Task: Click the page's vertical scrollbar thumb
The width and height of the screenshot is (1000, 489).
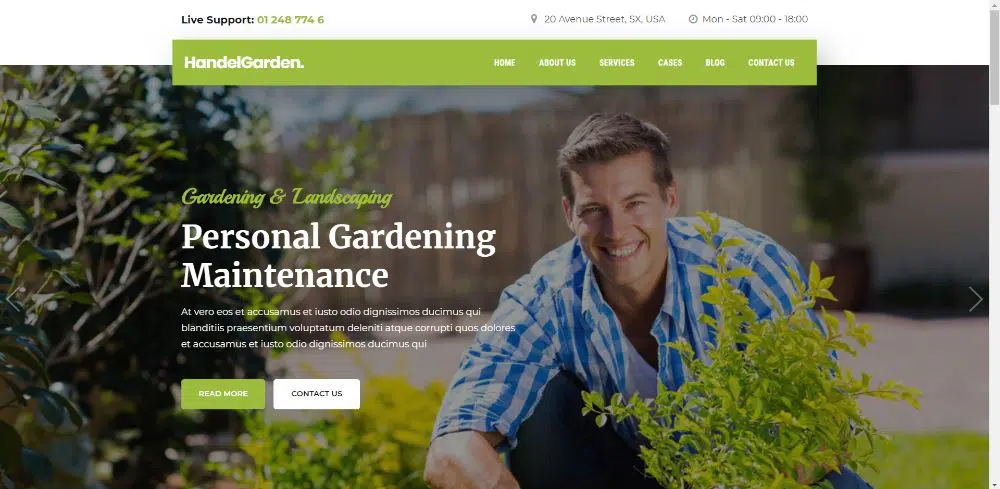Action: (x=994, y=57)
